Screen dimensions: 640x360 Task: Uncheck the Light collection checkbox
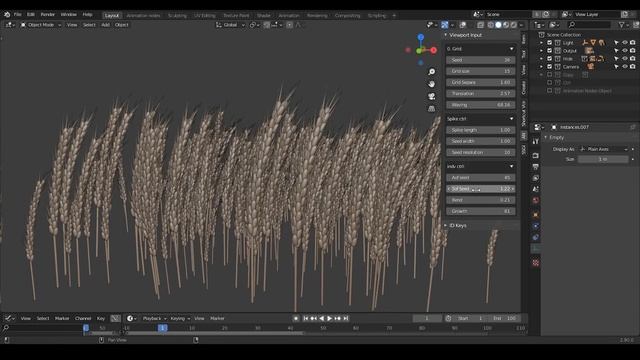tap(549, 42)
